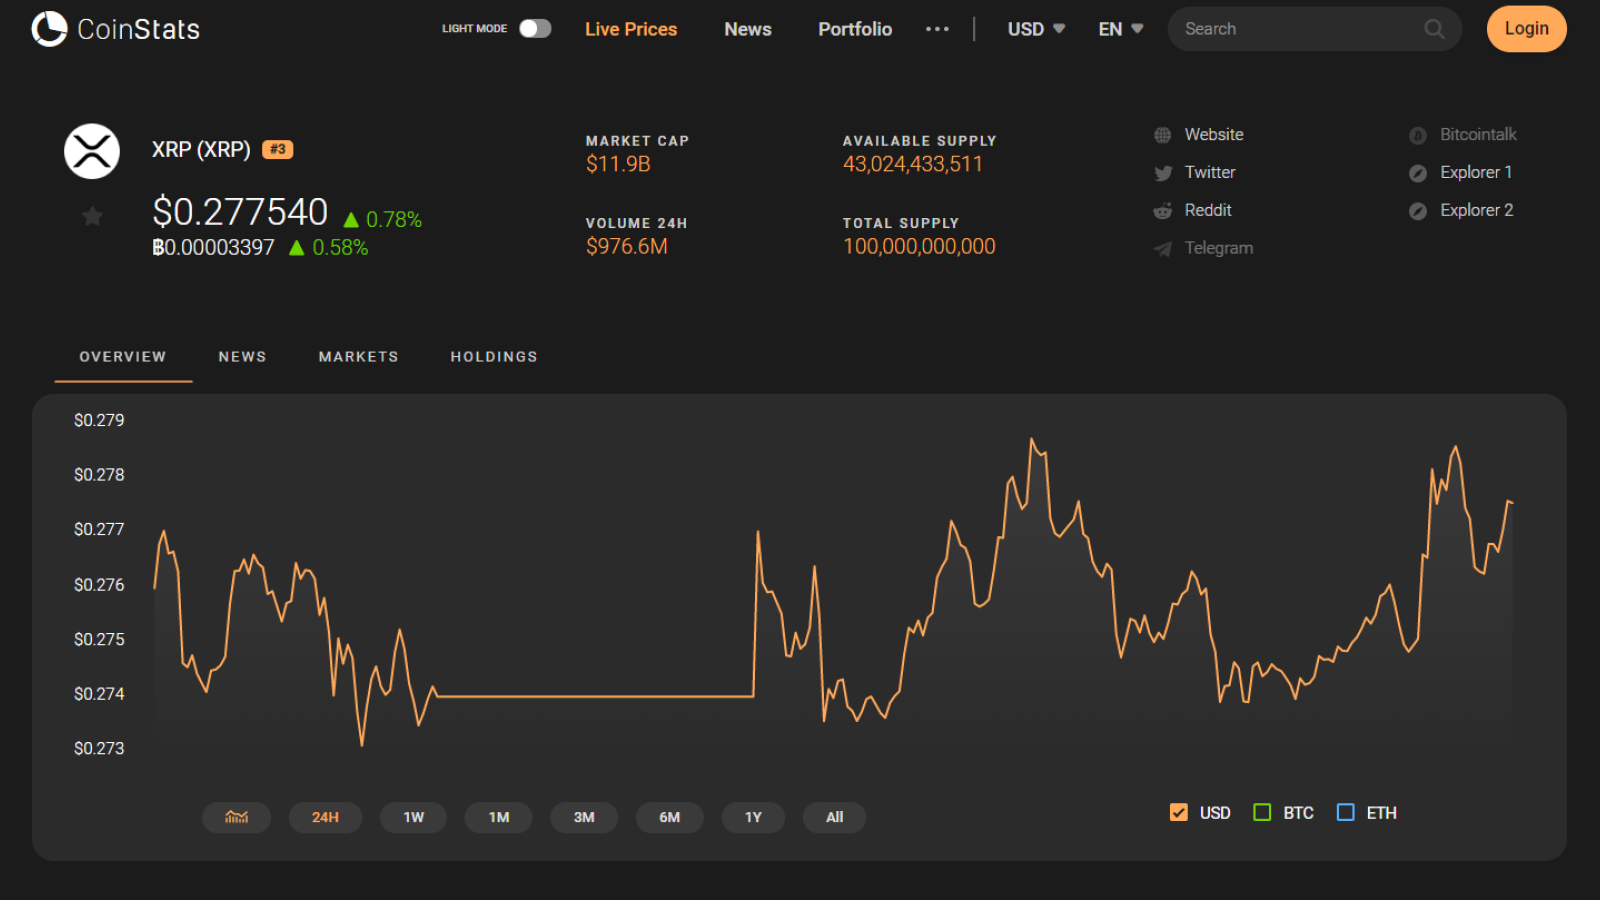Open the Reddit link
This screenshot has height=900, width=1600.
tap(1208, 211)
